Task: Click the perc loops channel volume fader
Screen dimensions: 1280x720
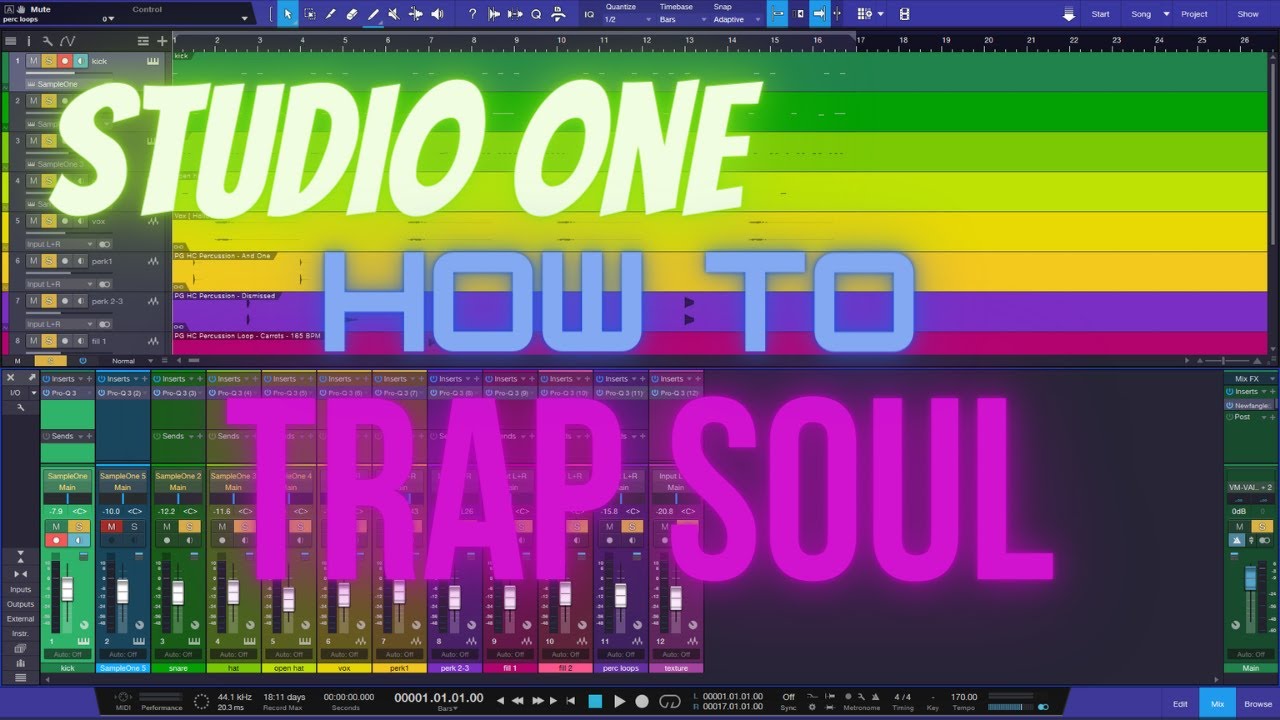Action: 620,594
